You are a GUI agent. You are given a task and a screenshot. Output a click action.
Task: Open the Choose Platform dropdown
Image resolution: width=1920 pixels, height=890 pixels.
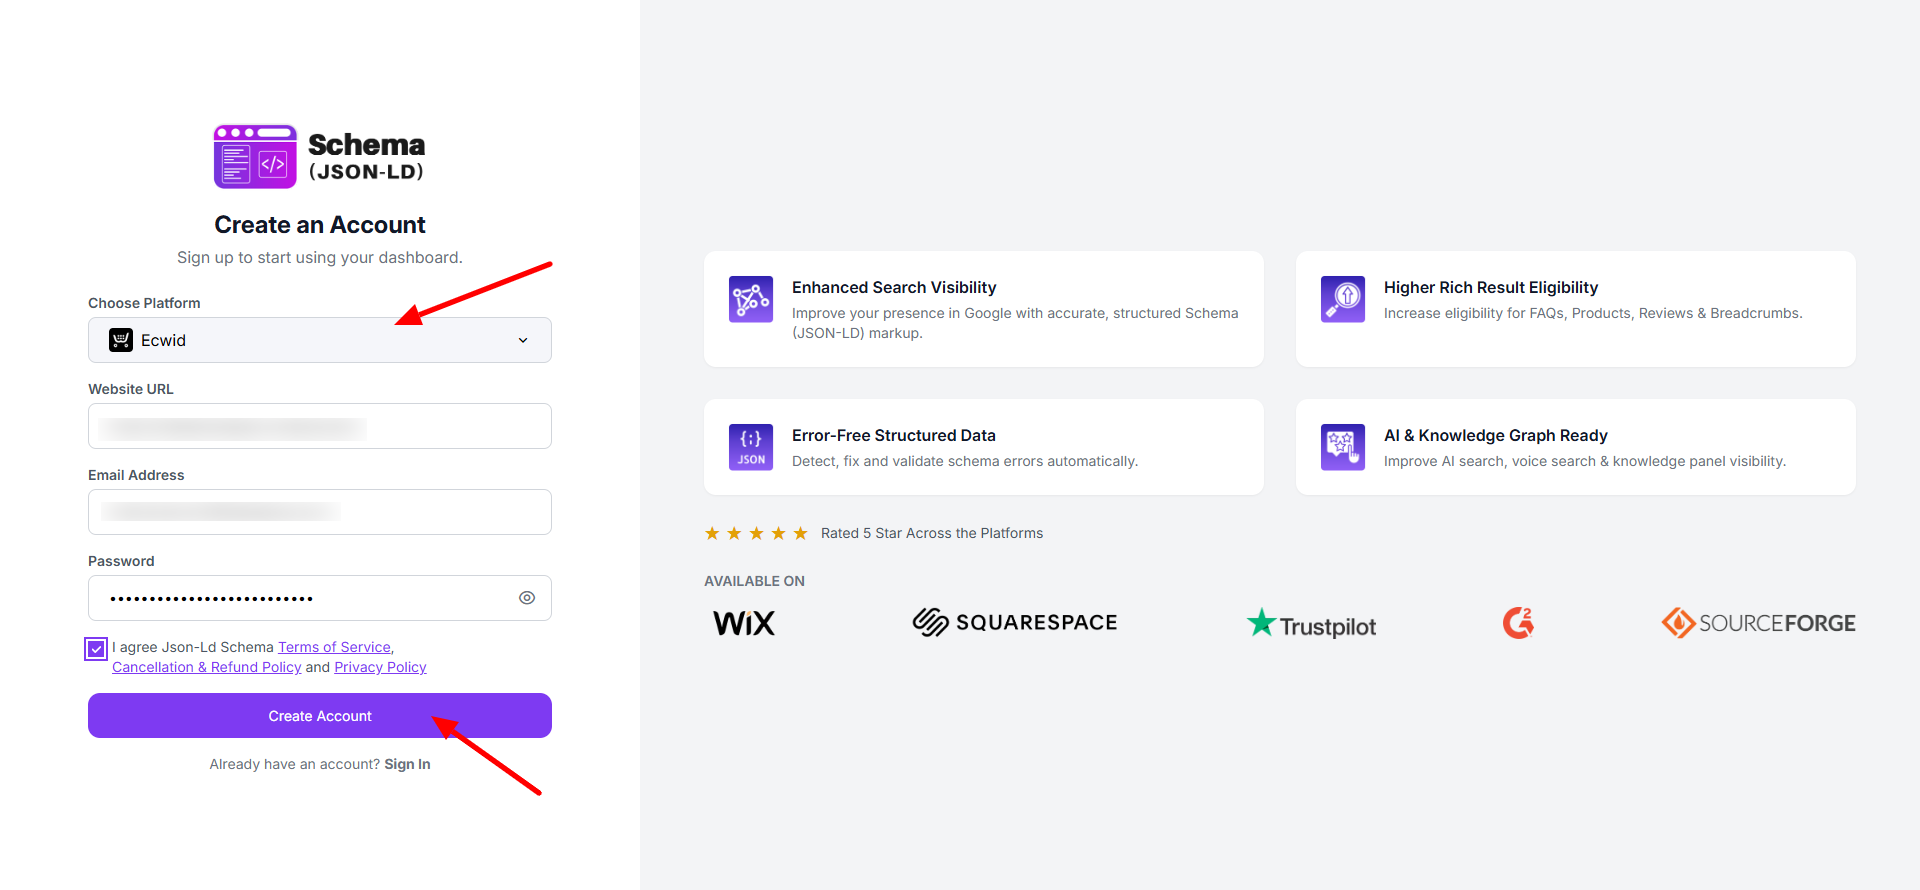coord(320,340)
